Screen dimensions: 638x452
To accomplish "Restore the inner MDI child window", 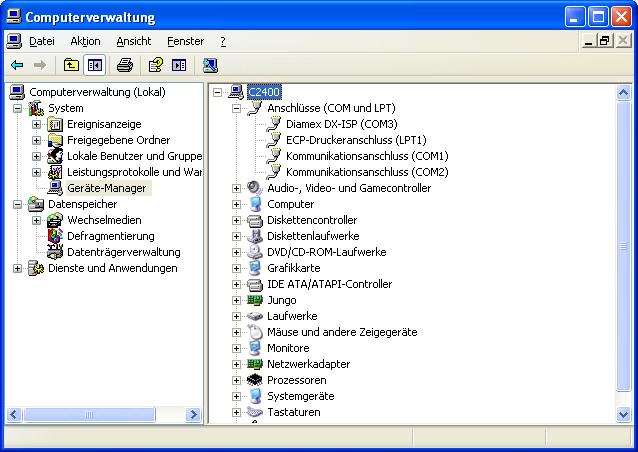I will pos(605,41).
